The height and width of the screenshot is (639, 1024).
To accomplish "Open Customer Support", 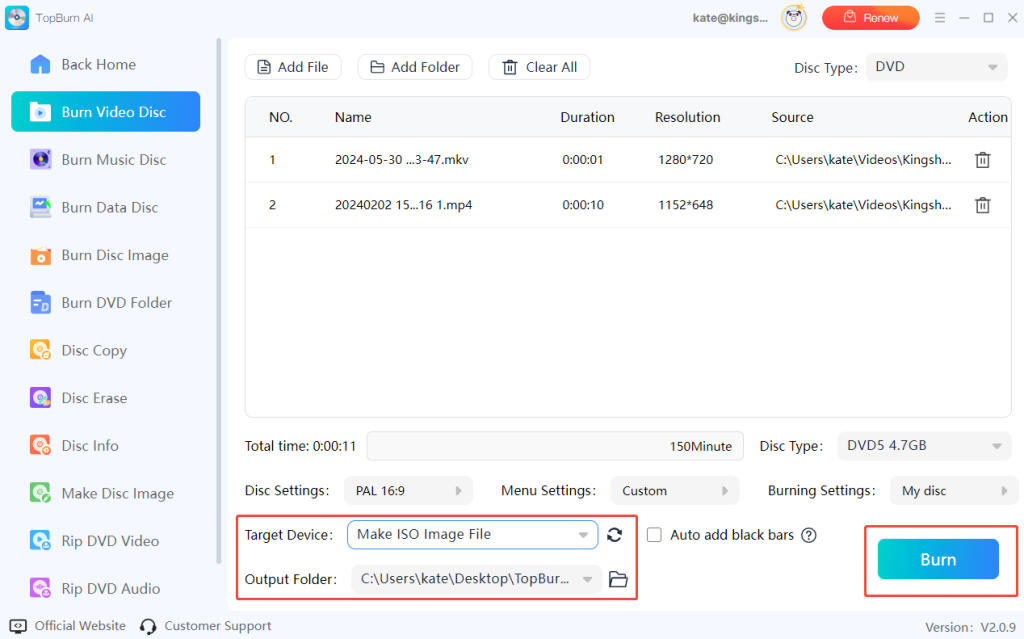I will [x=216, y=625].
